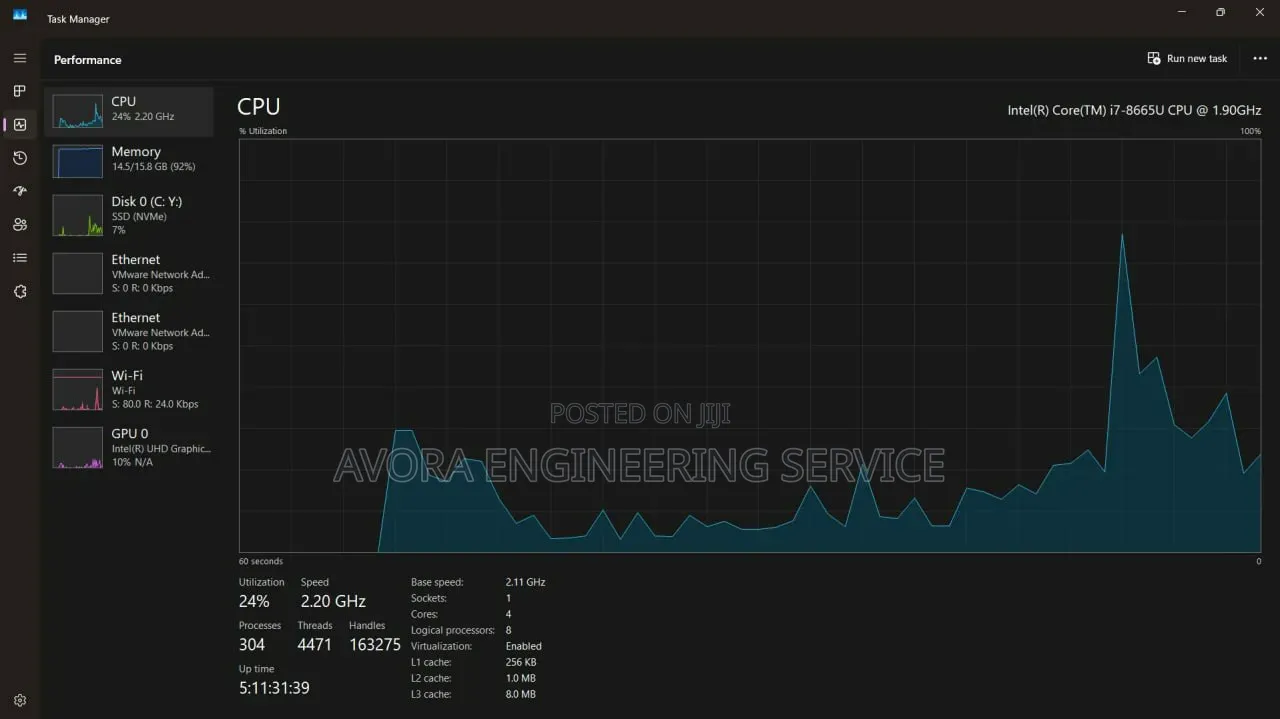Click the Virtualization Enabled value
1280x719 pixels.
[523, 646]
